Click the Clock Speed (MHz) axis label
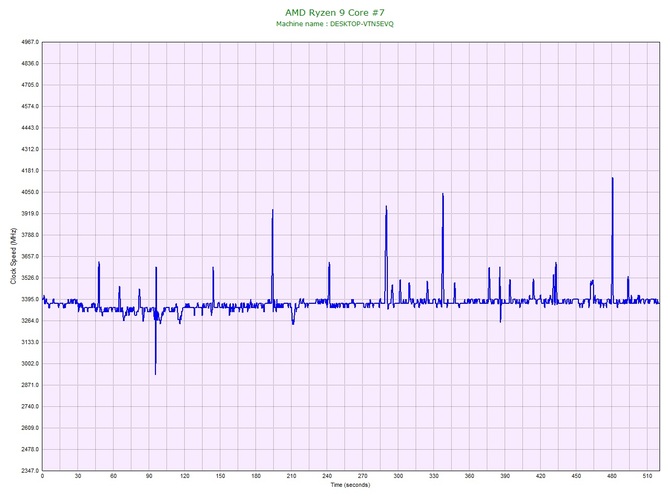The width and height of the screenshot is (670, 502). pyautogui.click(x=13, y=256)
